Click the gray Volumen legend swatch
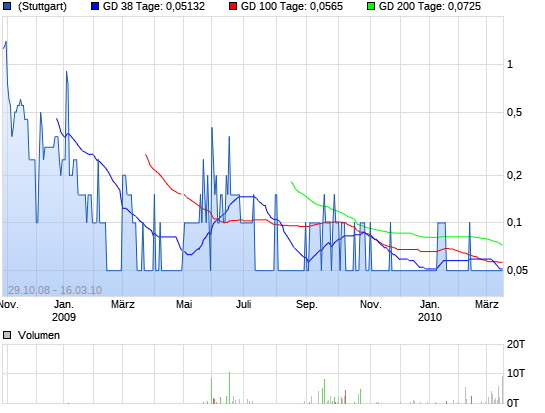The height and width of the screenshot is (413, 545). [x=7, y=335]
